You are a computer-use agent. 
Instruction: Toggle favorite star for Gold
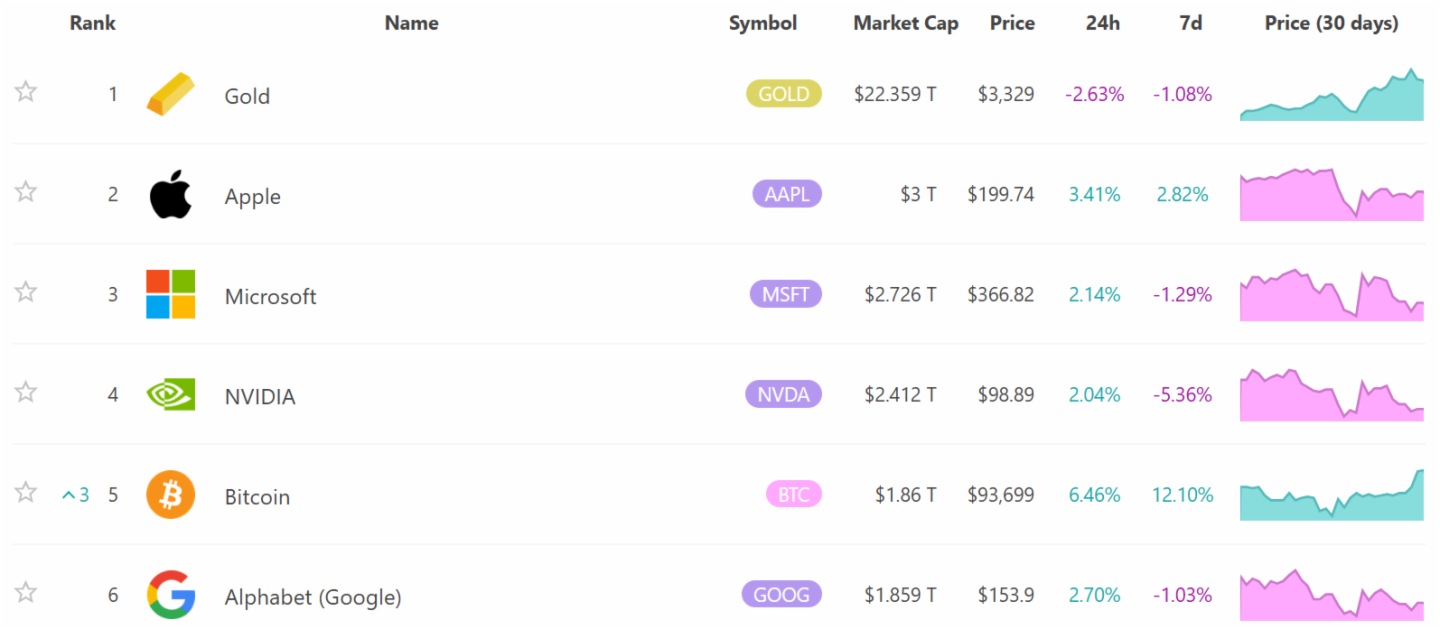coord(26,92)
